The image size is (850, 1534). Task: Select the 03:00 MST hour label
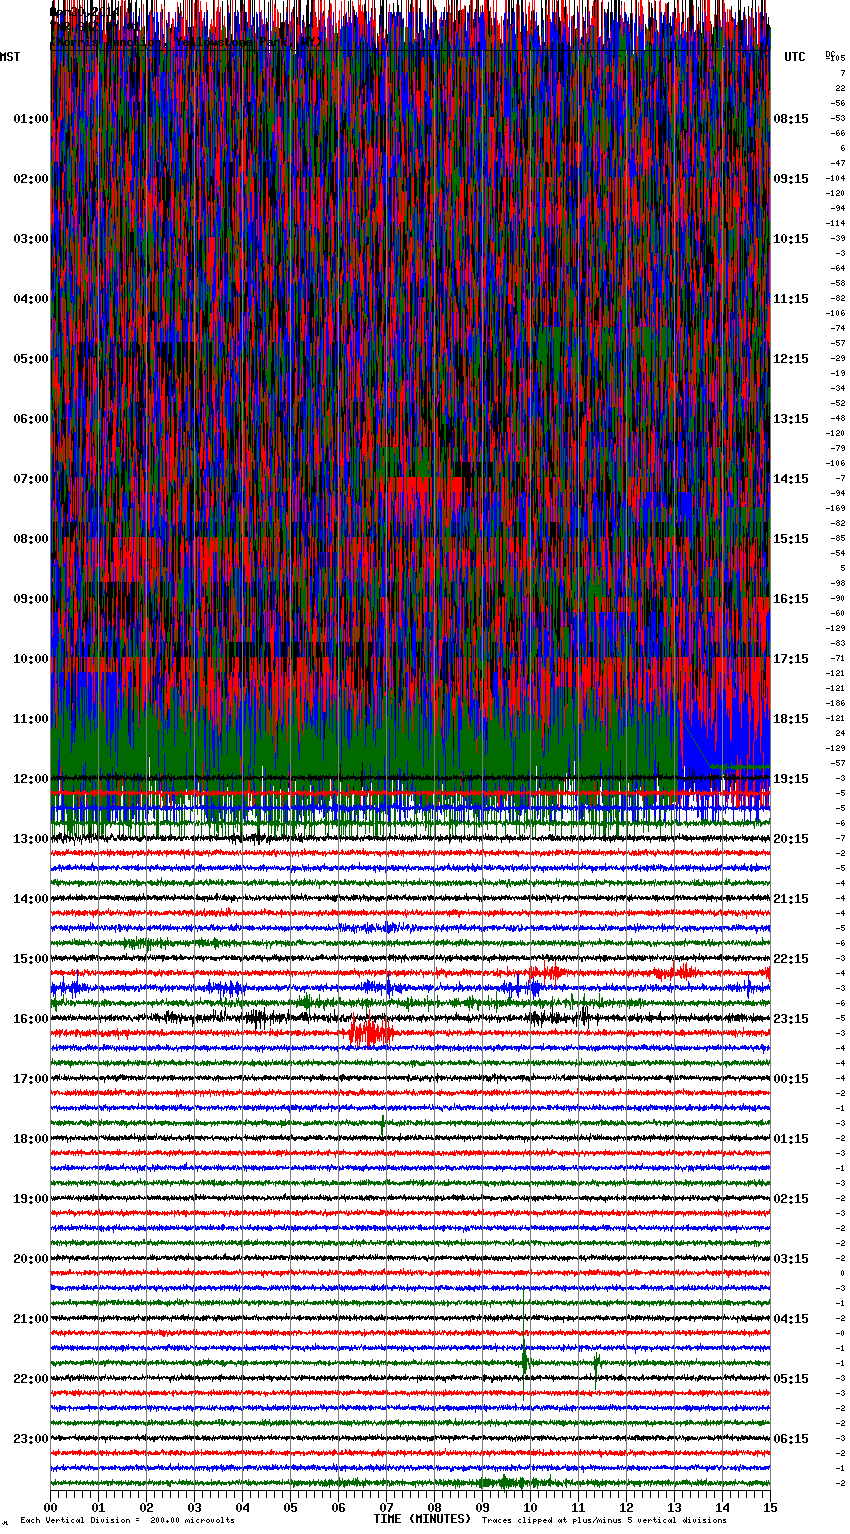[31, 239]
